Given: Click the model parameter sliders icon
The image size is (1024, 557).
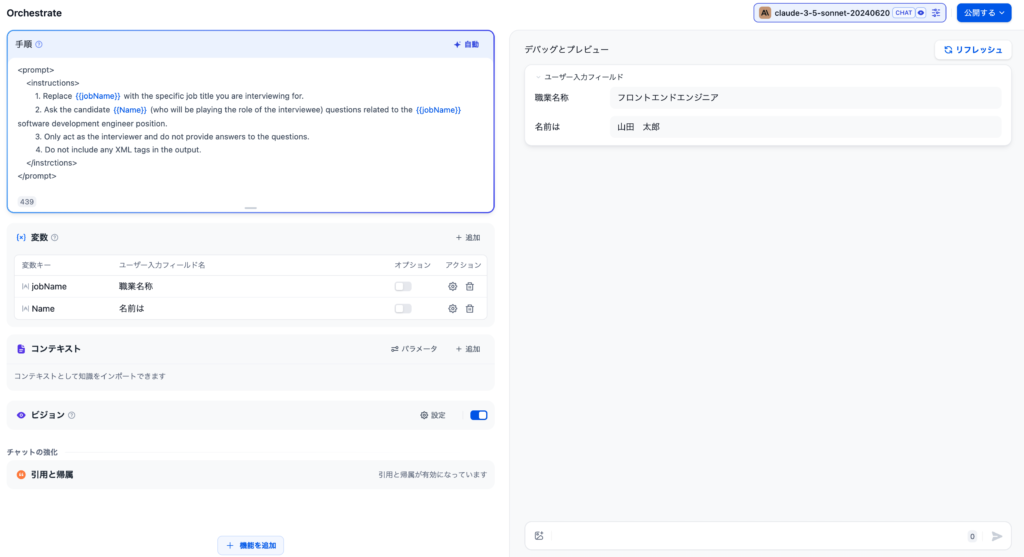Looking at the screenshot, I should point(936,13).
